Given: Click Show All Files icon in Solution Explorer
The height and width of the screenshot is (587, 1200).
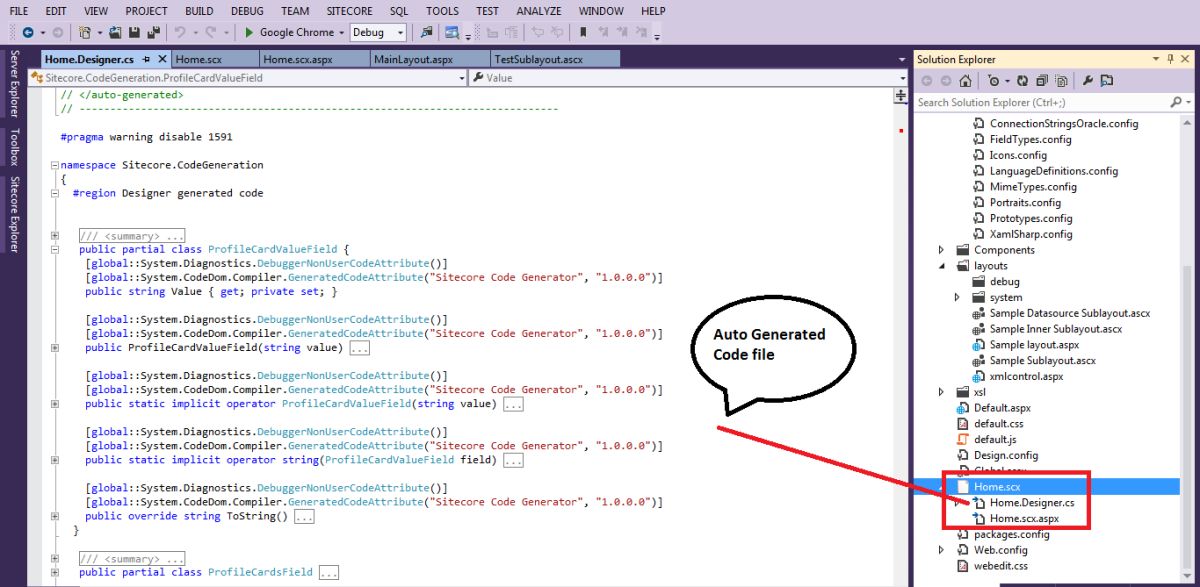Looking at the screenshot, I should pos(1061,81).
